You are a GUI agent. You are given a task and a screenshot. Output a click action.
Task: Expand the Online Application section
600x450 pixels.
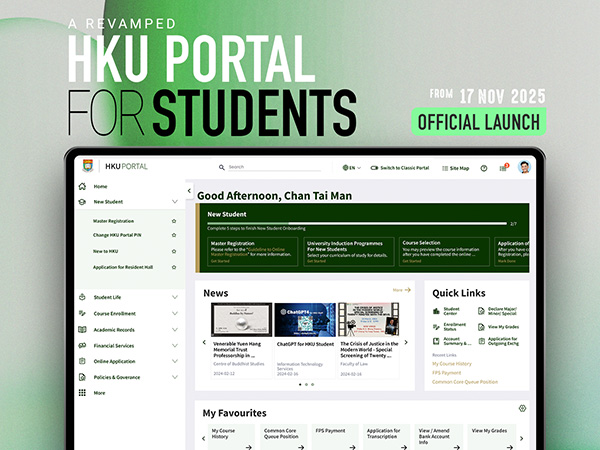coord(175,361)
